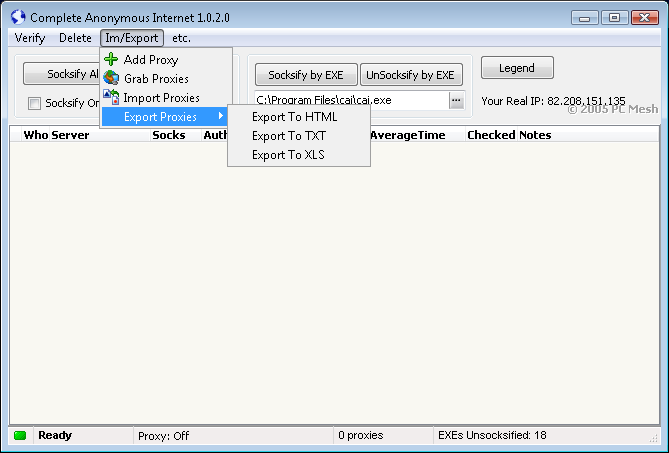669x453 pixels.
Task: Maximize the application window
Action: 614,18
